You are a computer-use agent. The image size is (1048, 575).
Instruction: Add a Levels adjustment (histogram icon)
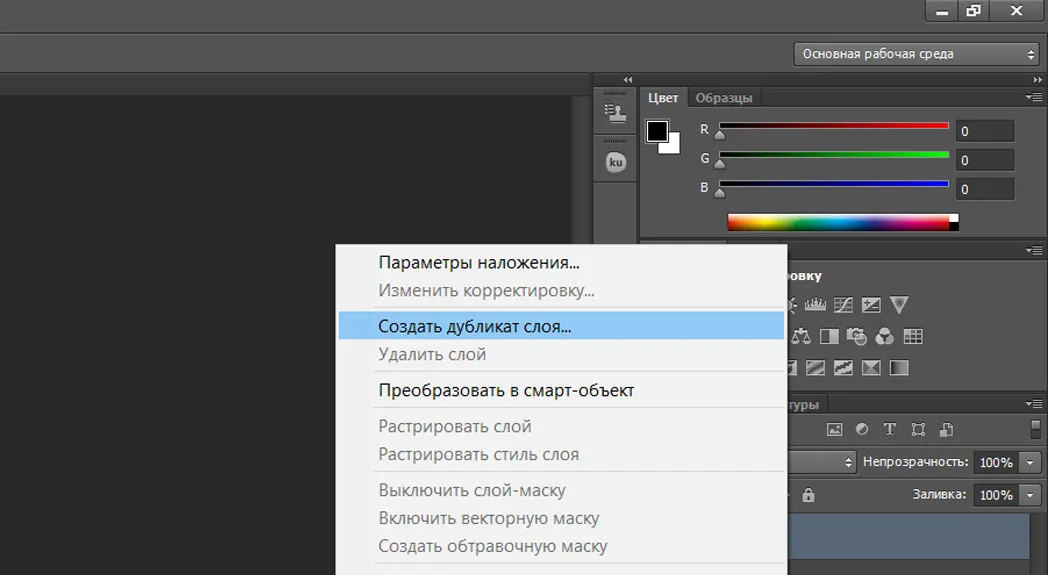tap(815, 305)
